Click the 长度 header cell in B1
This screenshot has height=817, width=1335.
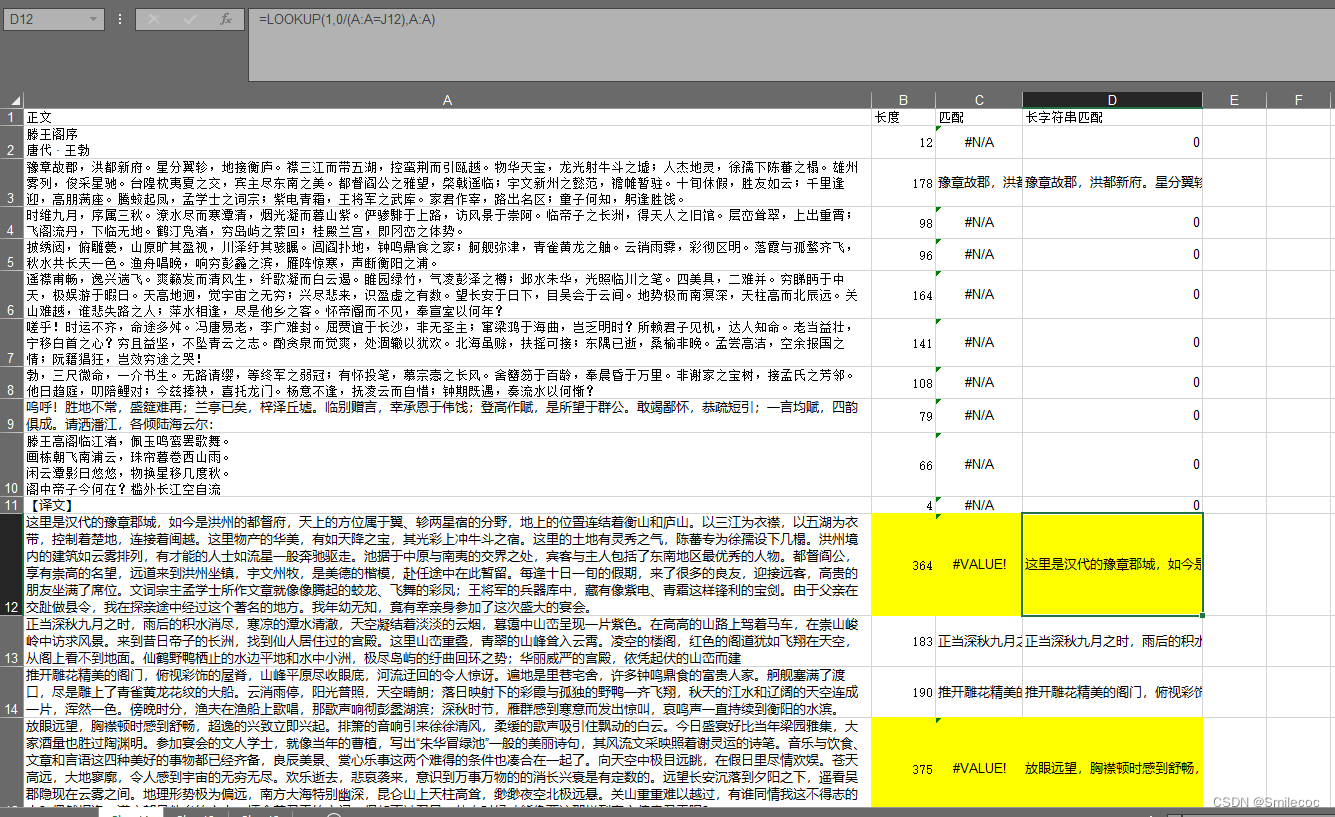[x=904, y=117]
